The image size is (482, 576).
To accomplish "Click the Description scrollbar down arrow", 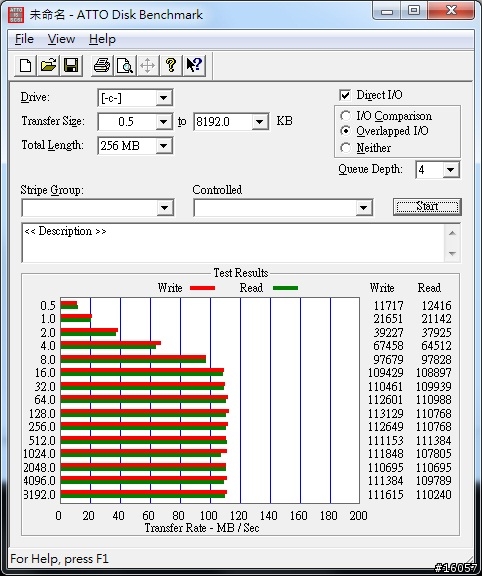I will [x=452, y=253].
